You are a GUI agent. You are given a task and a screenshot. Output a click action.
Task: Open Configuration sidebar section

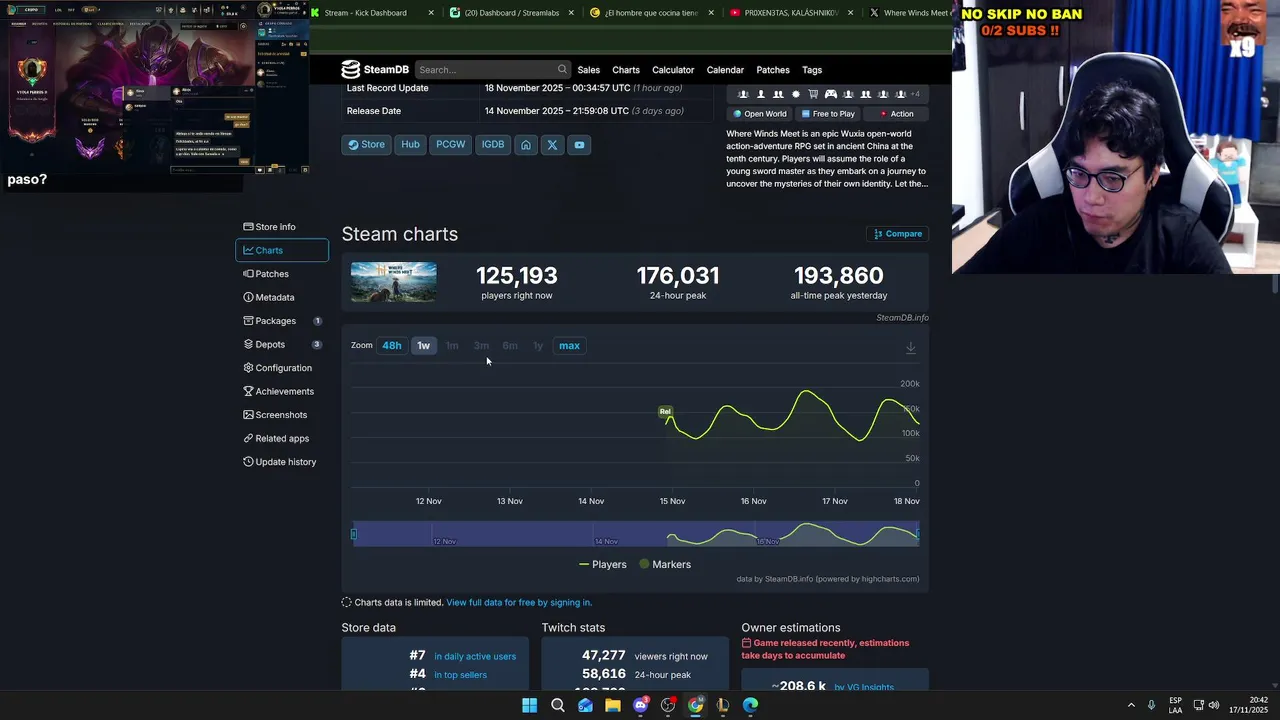[282, 368]
